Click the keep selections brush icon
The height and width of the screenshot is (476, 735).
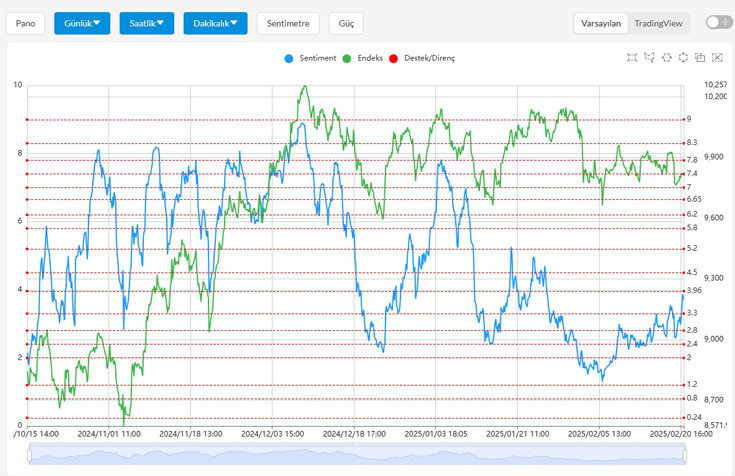click(x=700, y=58)
